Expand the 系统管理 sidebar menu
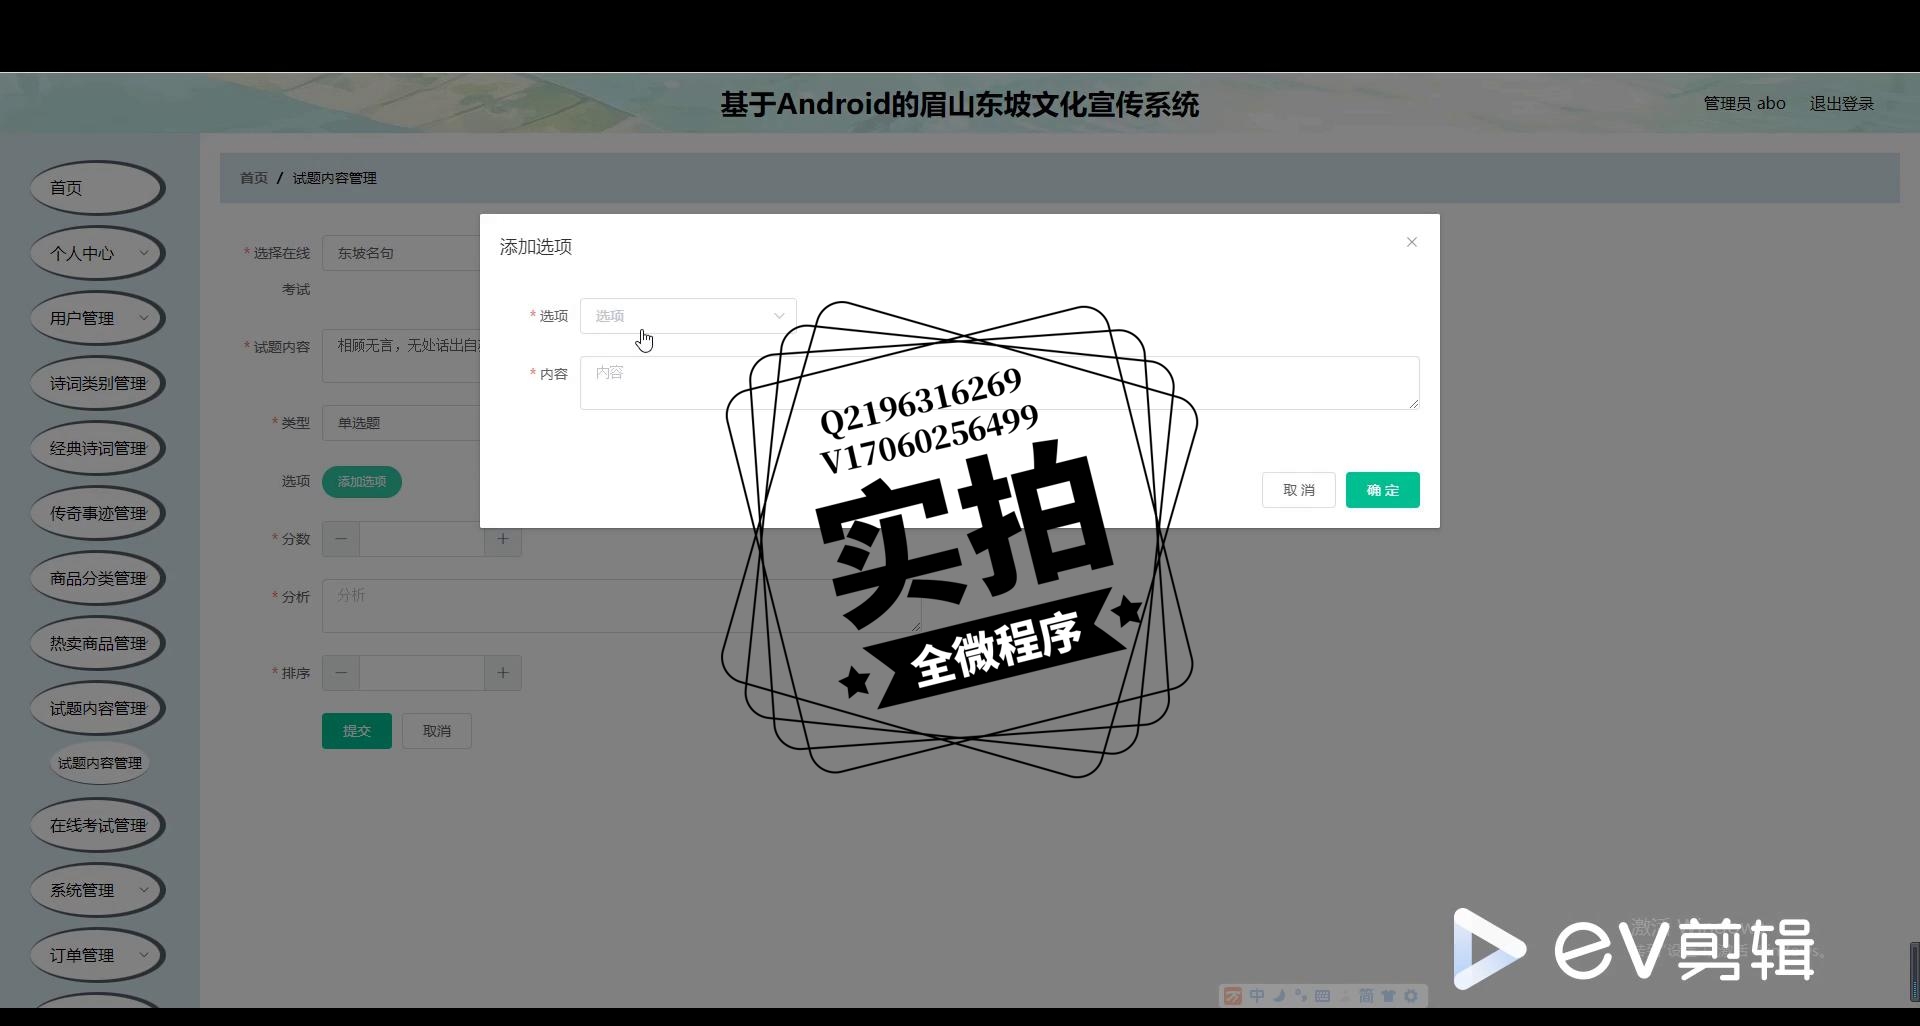This screenshot has width=1920, height=1026. 97,890
